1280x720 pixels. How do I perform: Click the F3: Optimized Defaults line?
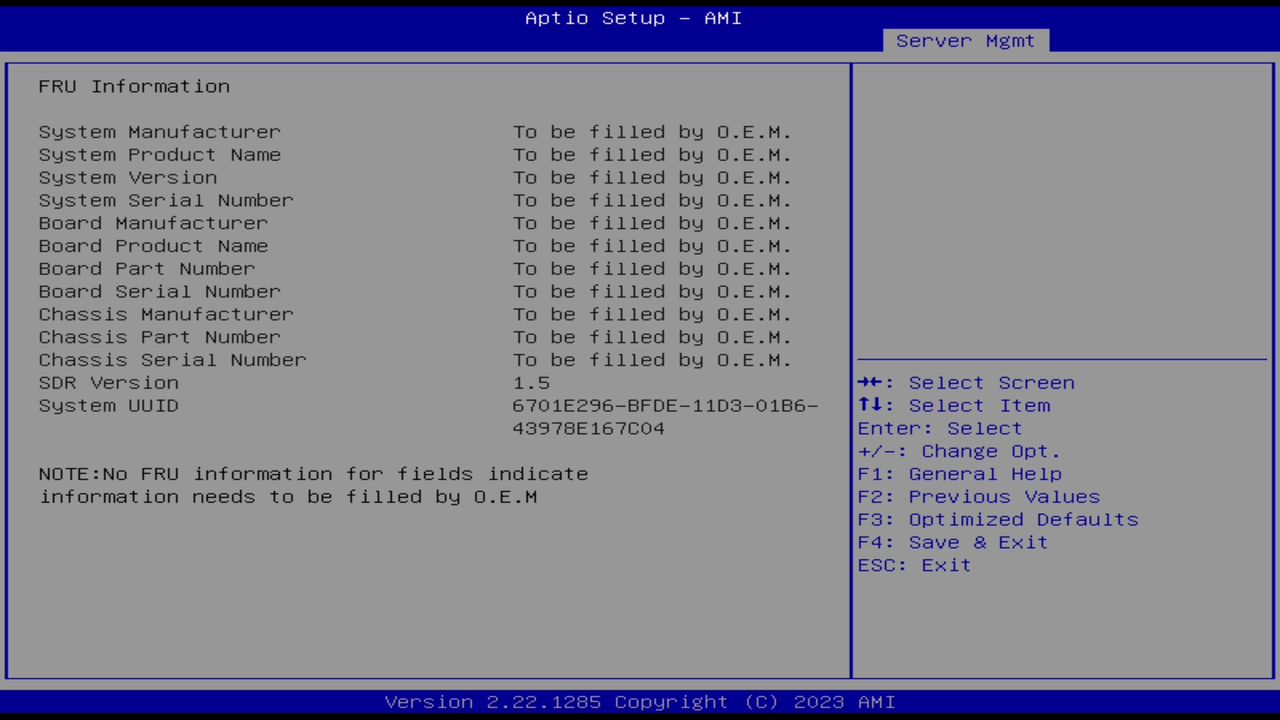998,521
